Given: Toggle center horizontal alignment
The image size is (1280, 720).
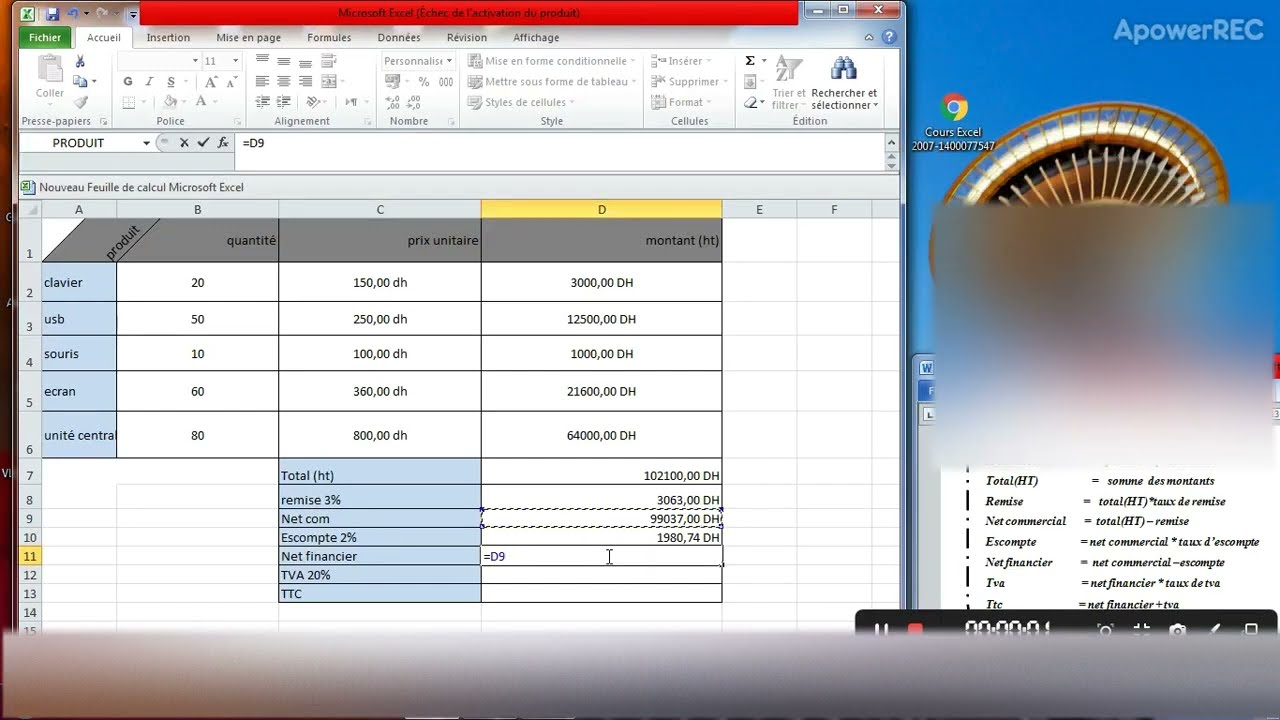Looking at the screenshot, I should tap(284, 82).
